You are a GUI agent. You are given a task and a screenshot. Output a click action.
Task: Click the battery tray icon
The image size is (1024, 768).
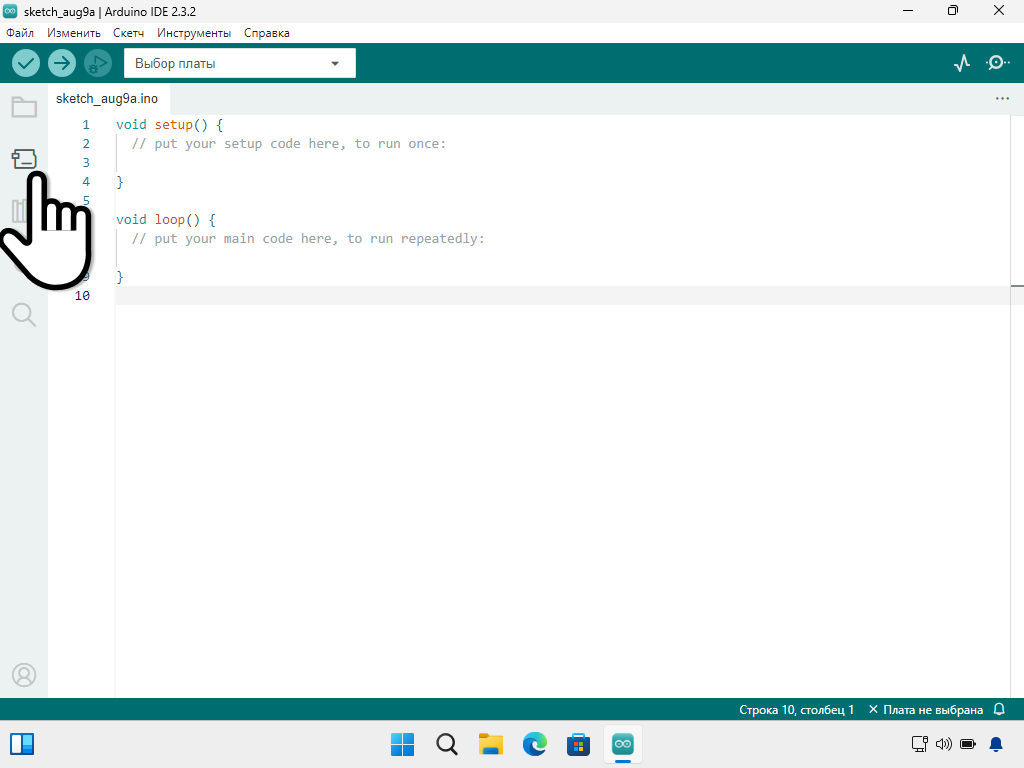tap(968, 744)
